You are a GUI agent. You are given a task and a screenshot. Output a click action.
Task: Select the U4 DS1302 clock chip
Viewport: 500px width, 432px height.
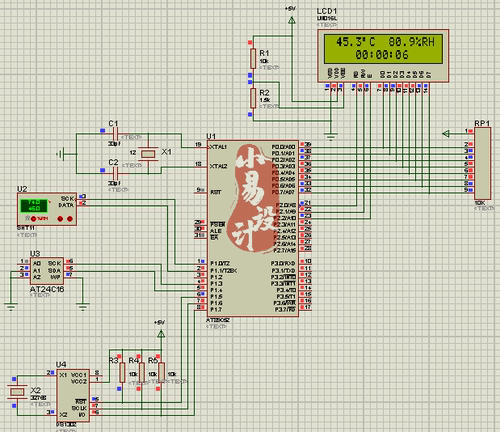[x=73, y=395]
